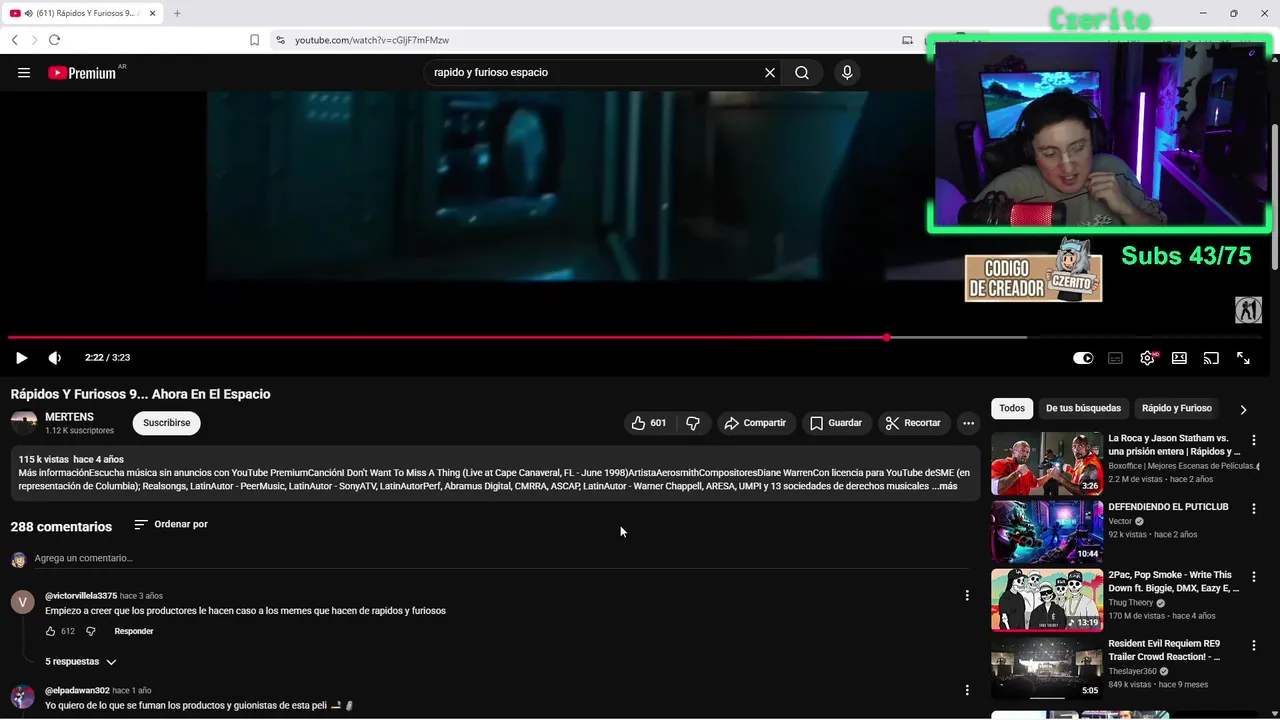The width and height of the screenshot is (1280, 720).
Task: Toggle autoplay switch in player
Action: [x=1083, y=358]
